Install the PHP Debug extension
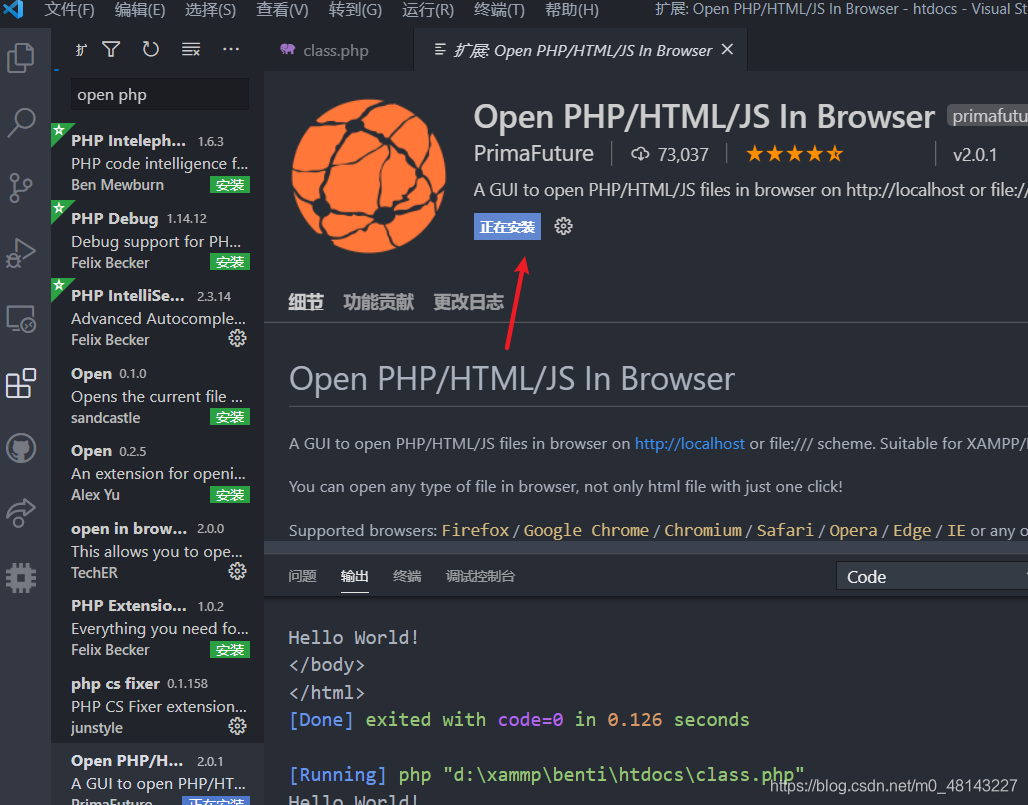Screen dimensions: 1028x805 tap(229, 262)
